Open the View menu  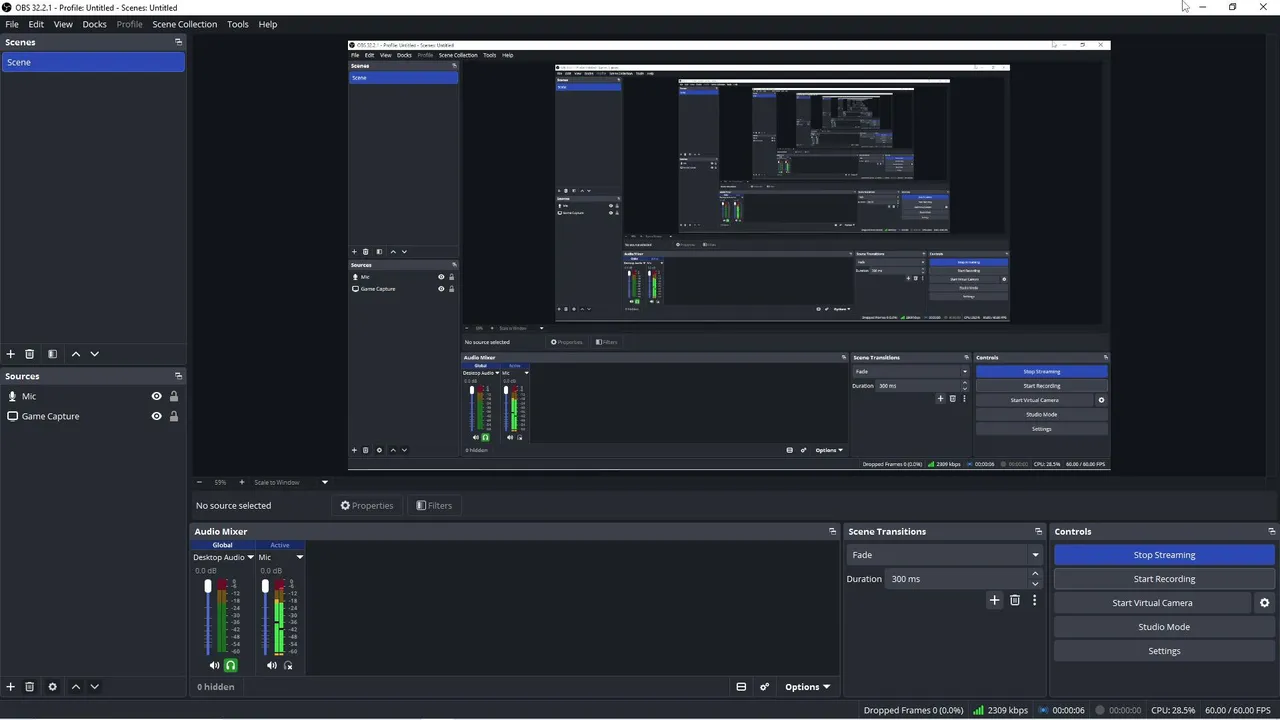pyautogui.click(x=63, y=24)
